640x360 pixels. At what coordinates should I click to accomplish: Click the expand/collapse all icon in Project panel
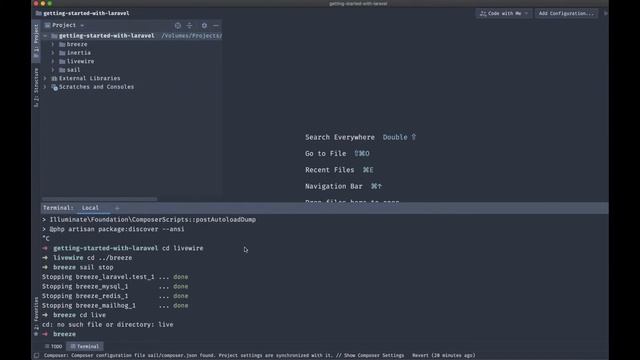click(x=189, y=25)
